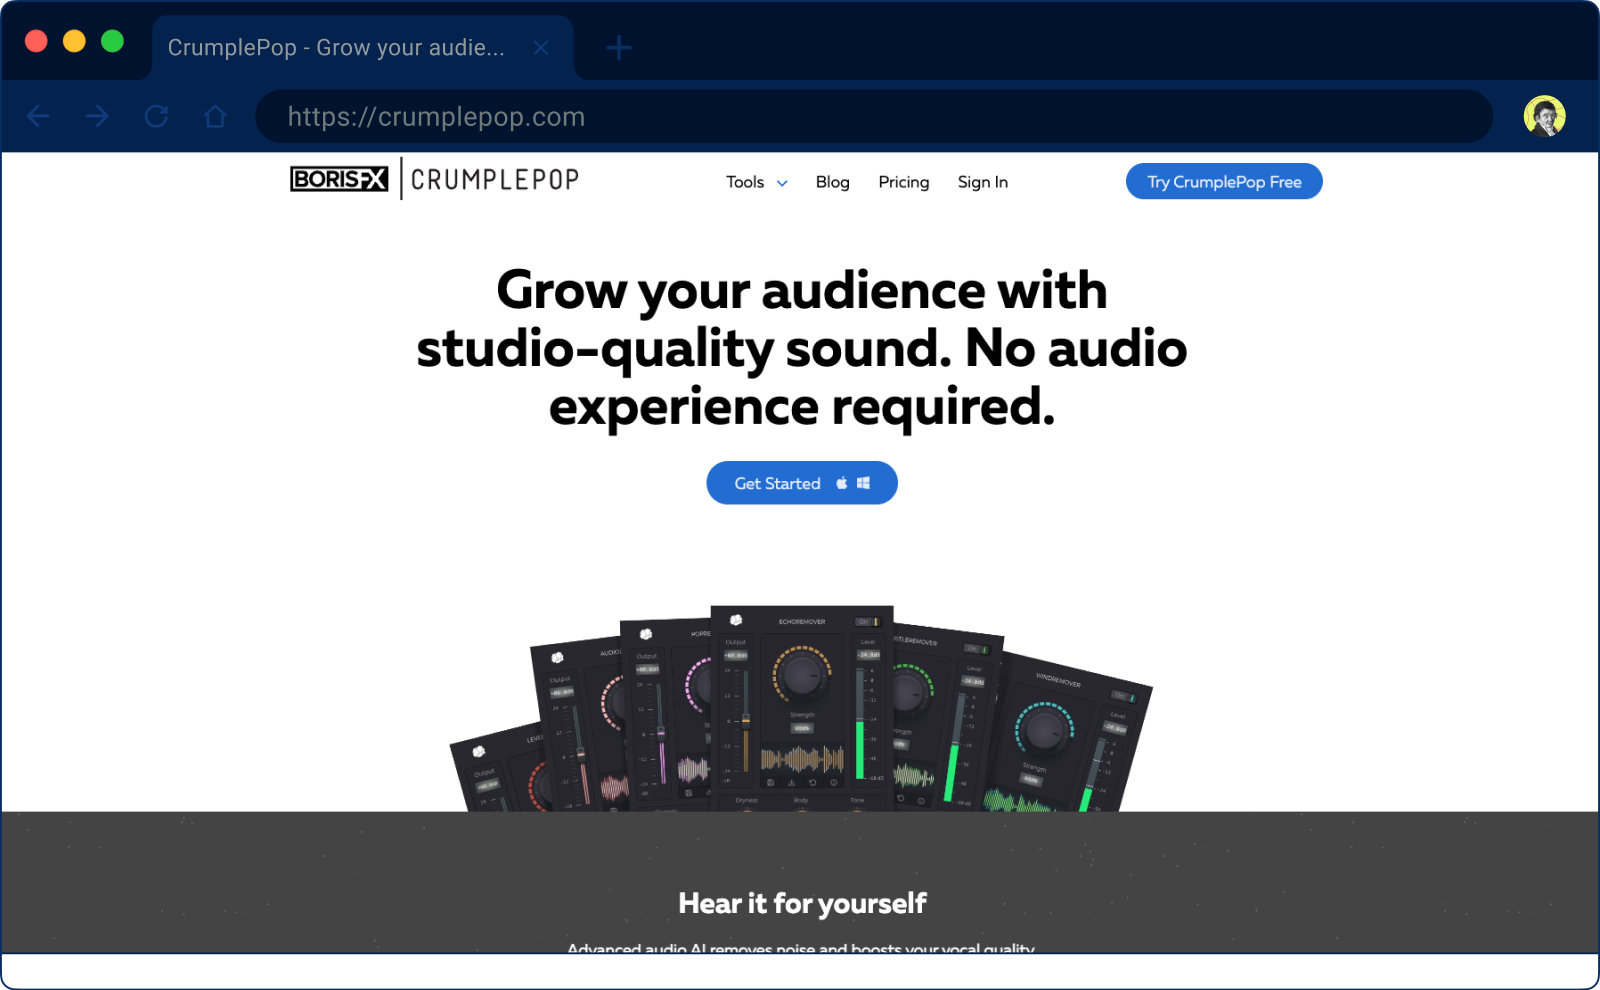Viewport: 1600px width, 990px height.
Task: Click the browser home icon
Action: click(x=215, y=116)
